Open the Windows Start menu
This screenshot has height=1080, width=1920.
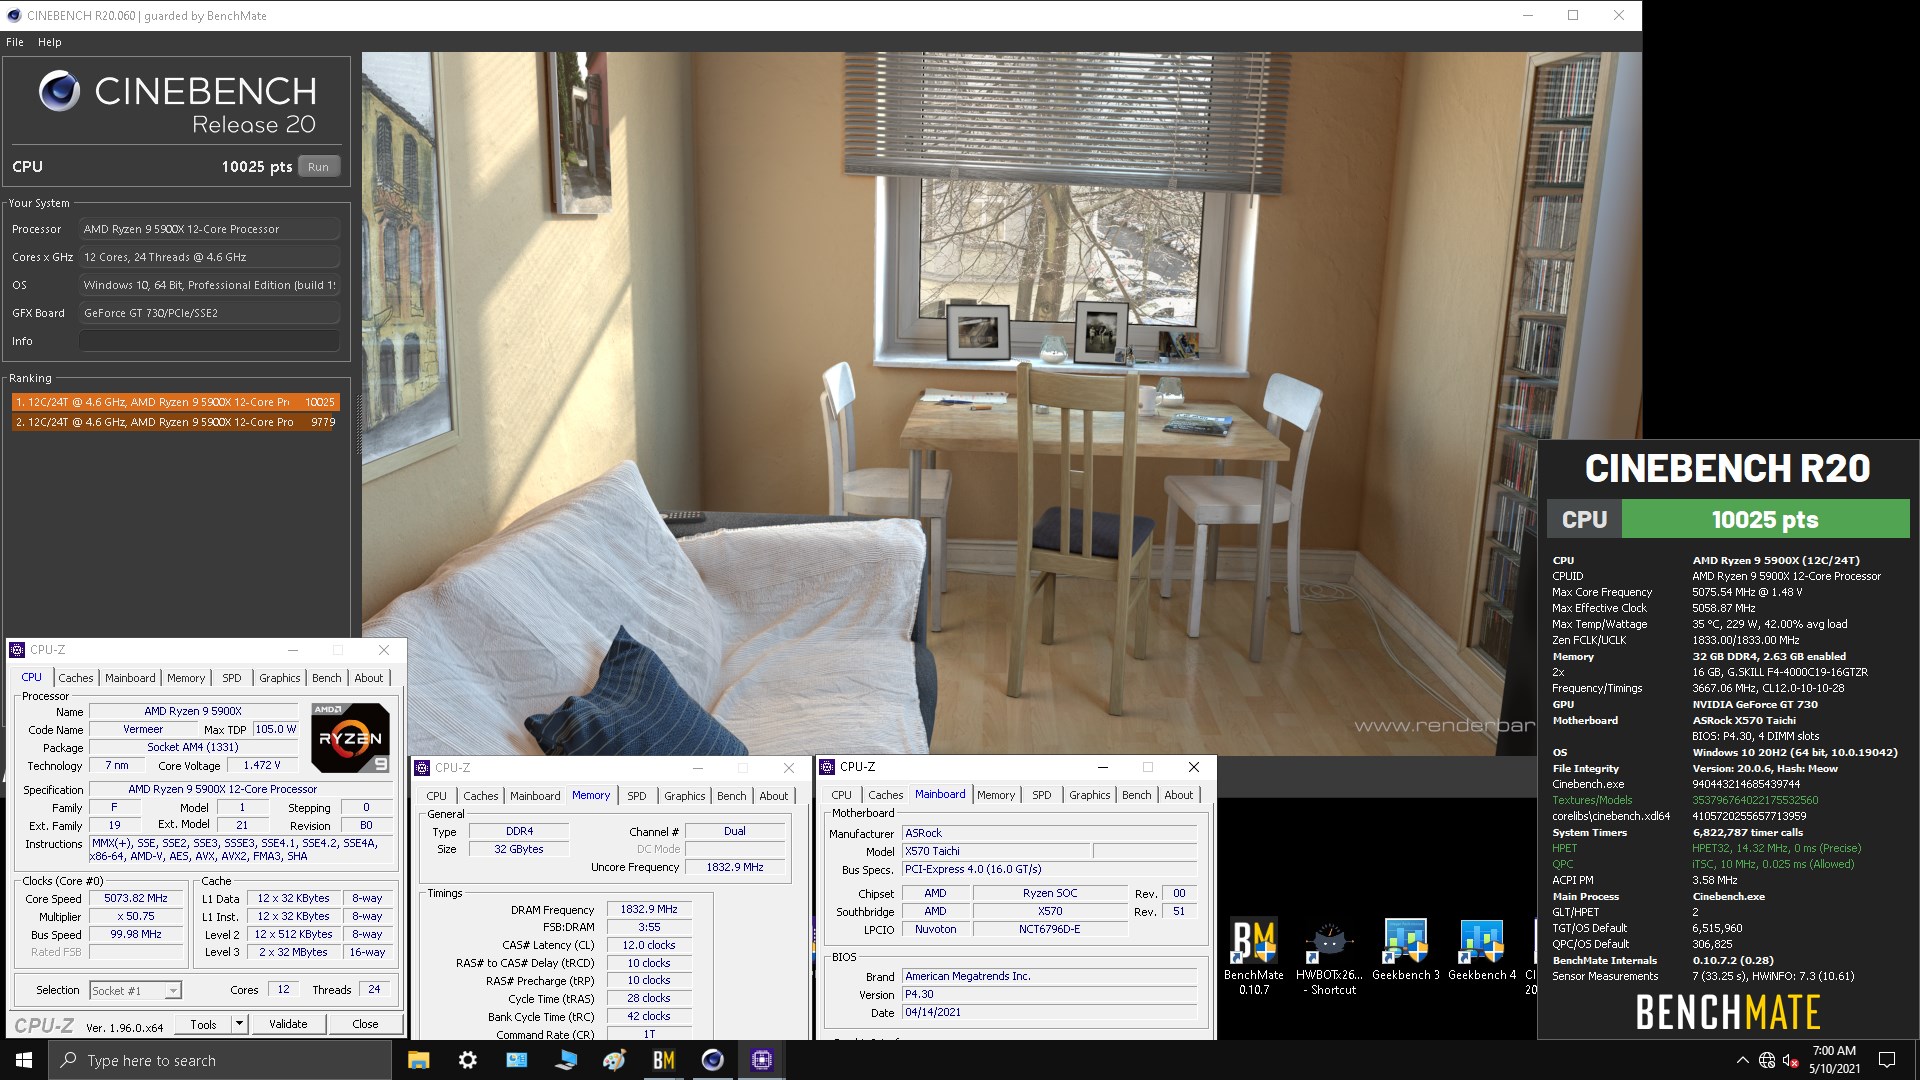pos(24,1060)
